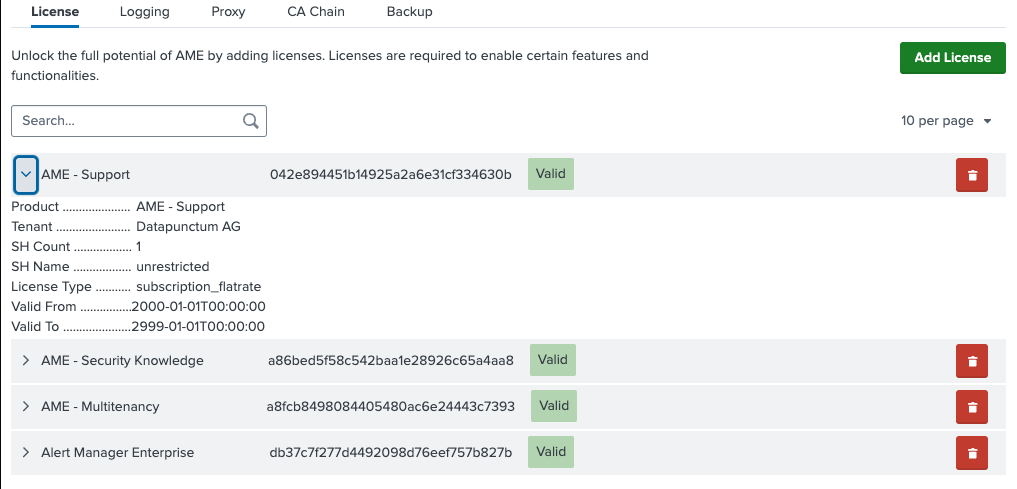Click the Product value AME - Support
The image size is (1017, 489).
click(180, 207)
